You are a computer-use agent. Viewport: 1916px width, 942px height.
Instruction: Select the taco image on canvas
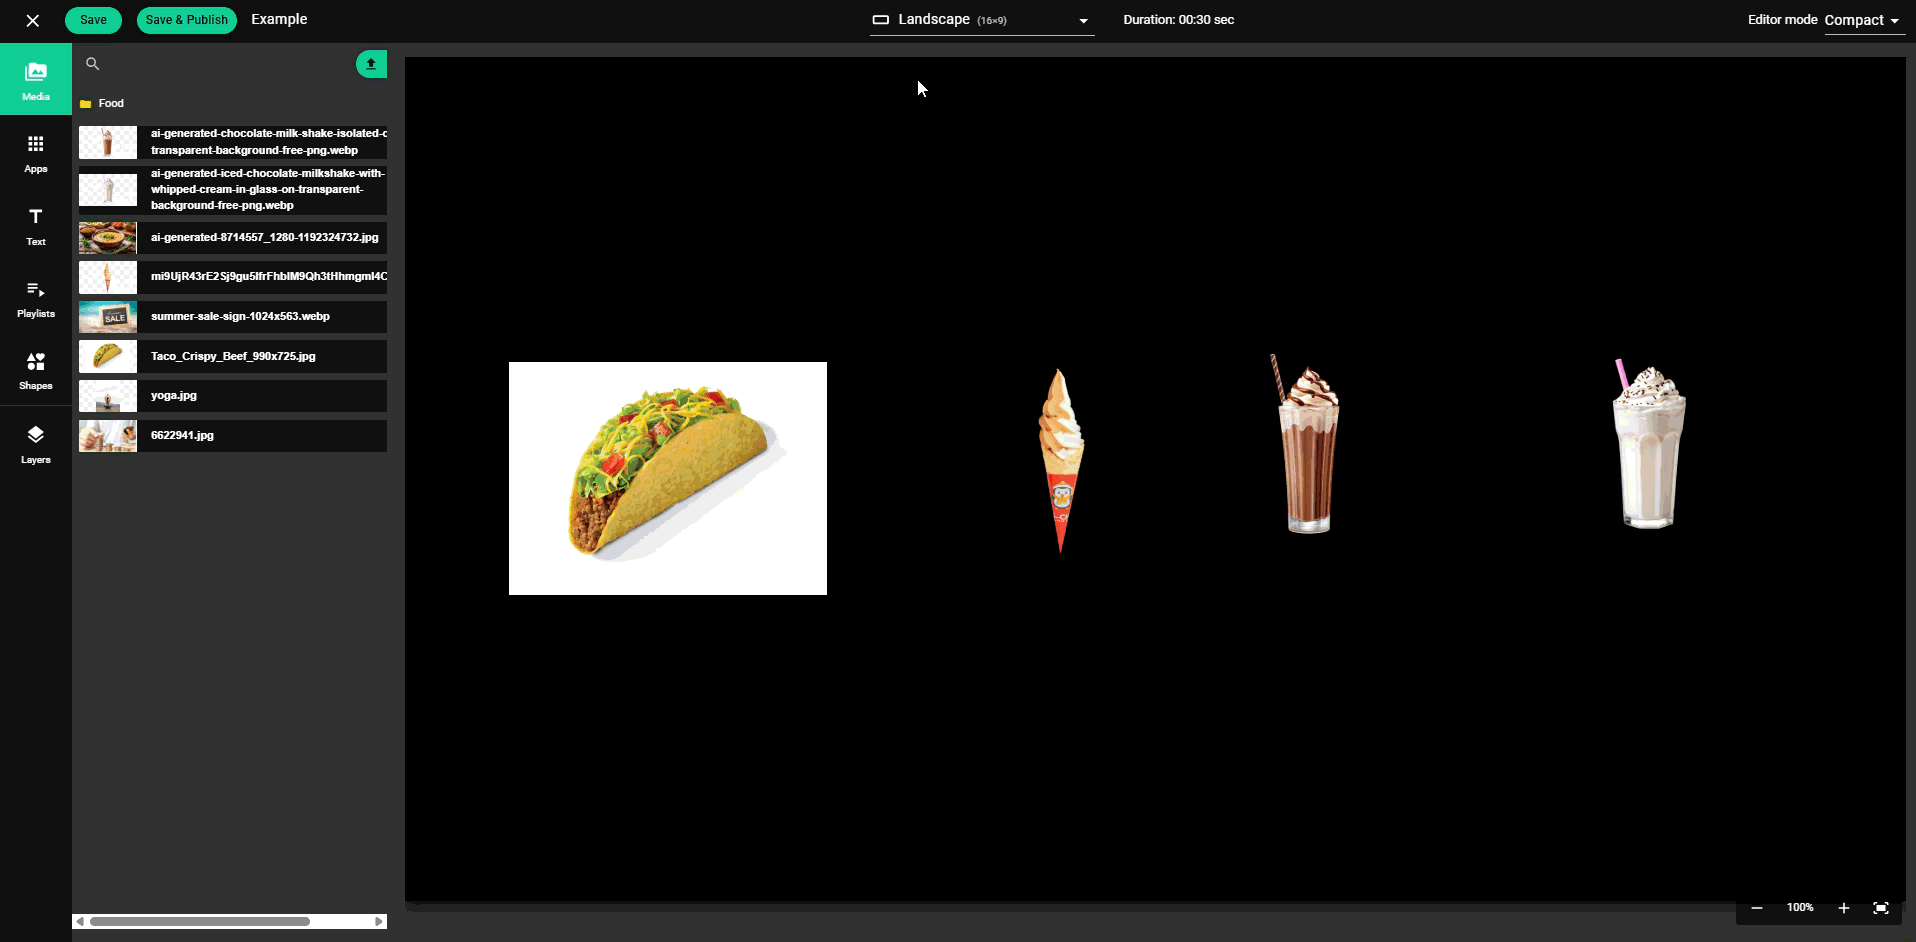(x=668, y=478)
